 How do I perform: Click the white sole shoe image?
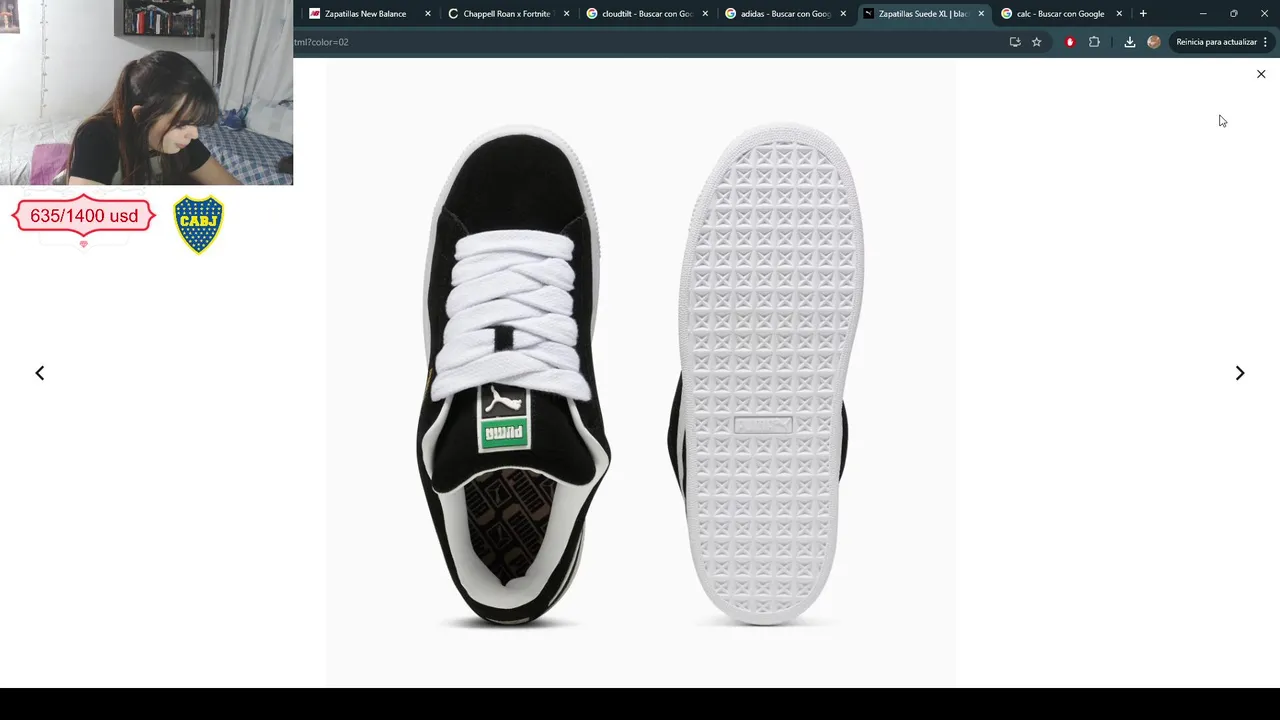[765, 375]
